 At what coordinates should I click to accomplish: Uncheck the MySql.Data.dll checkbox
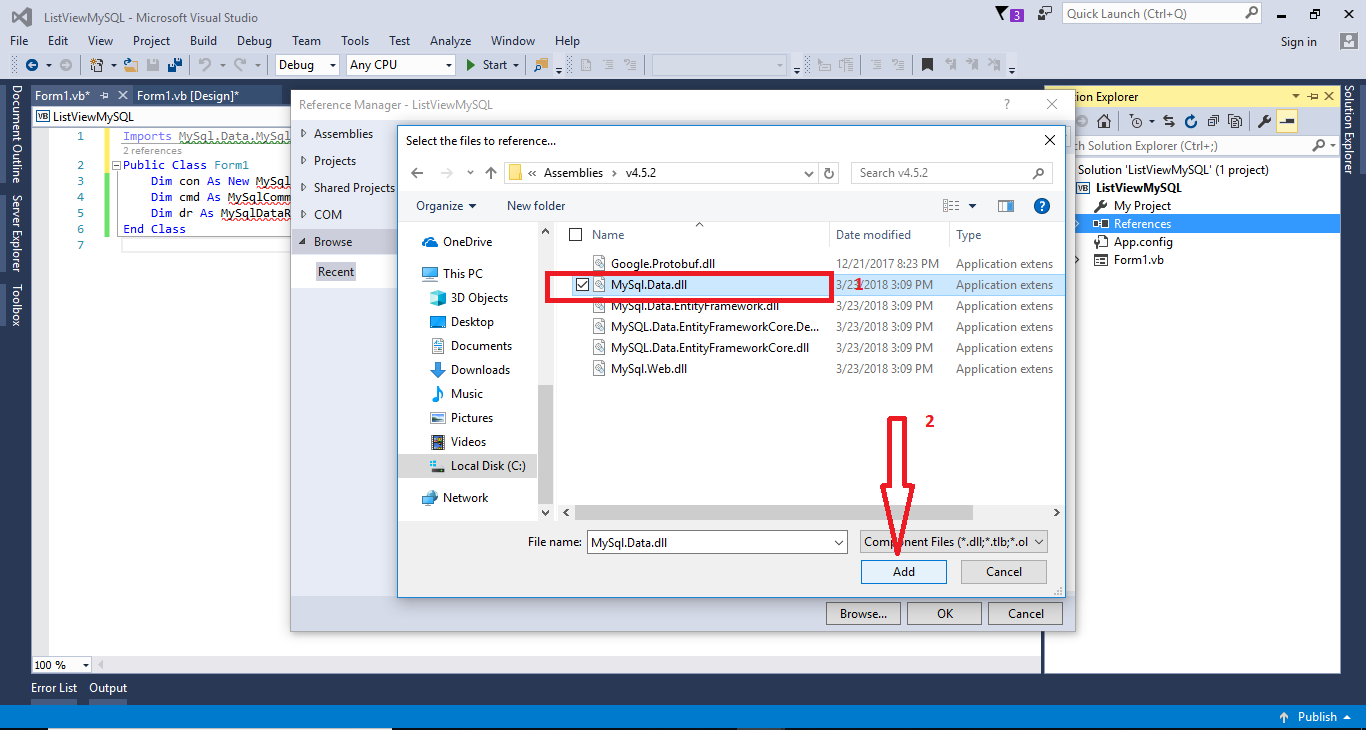pos(582,285)
